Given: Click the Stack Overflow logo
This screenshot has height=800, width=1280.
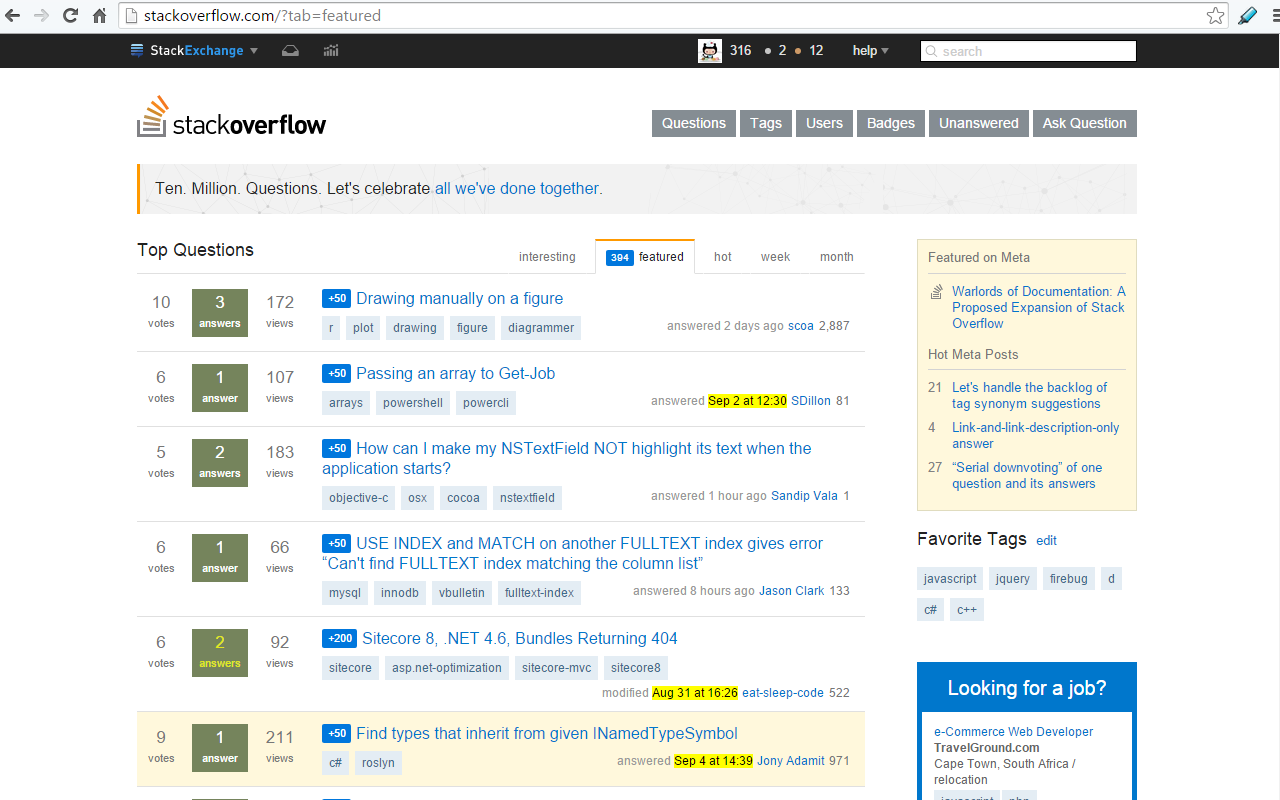Looking at the screenshot, I should pos(232,117).
